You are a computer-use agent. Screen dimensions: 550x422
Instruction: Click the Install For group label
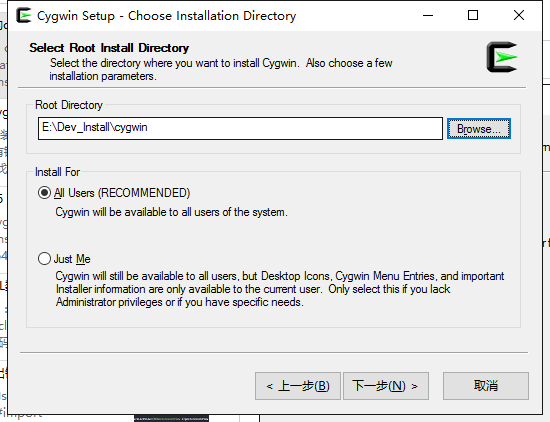[58, 172]
